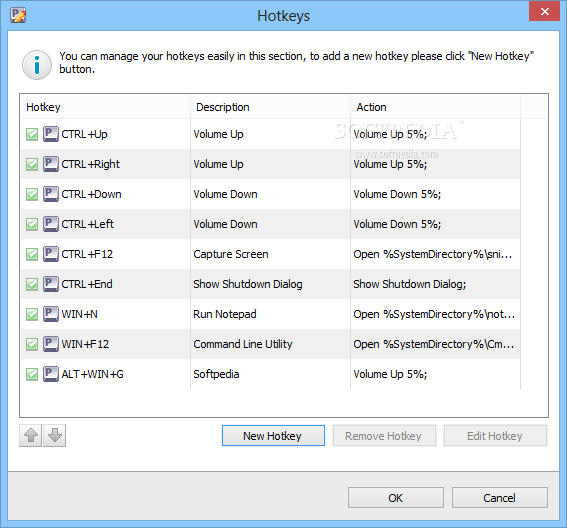This screenshot has width=567, height=528.
Task: Click the Volume Down 5%; action in CTRL+Down row
Action: (397, 194)
